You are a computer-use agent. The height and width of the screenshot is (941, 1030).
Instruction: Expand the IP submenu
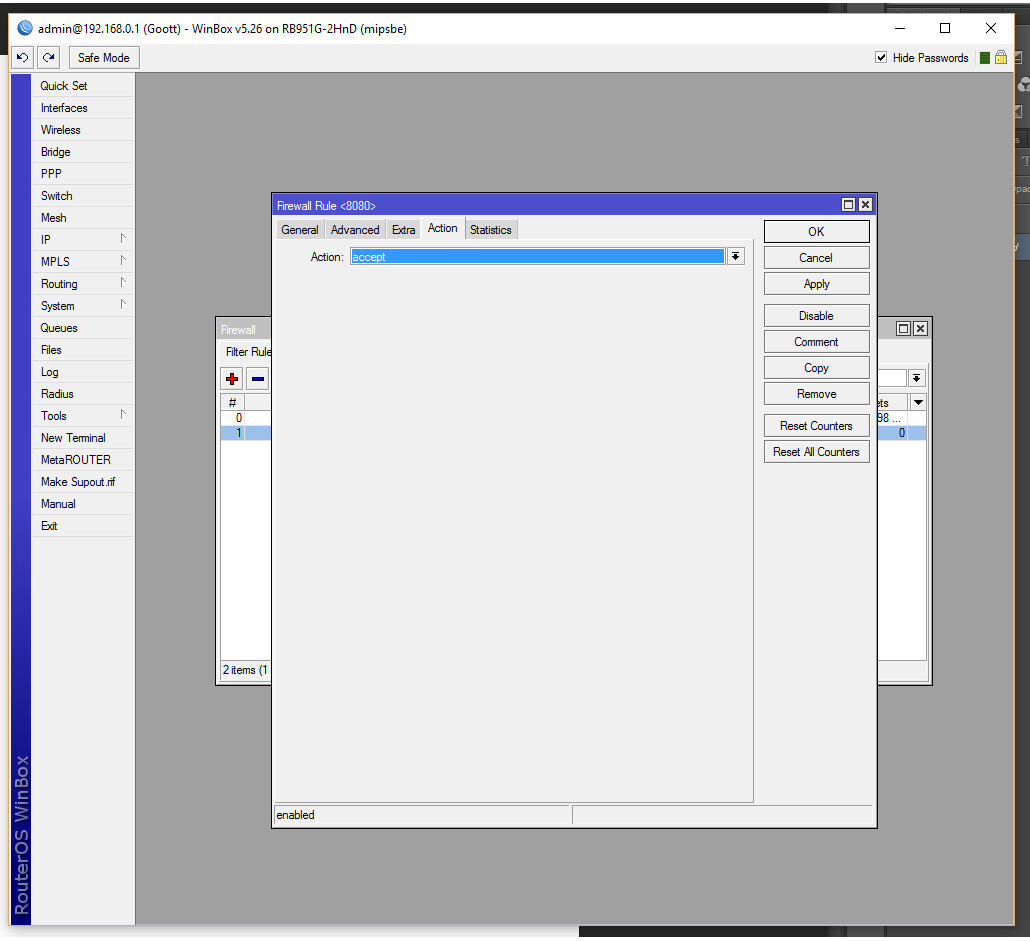(83, 240)
